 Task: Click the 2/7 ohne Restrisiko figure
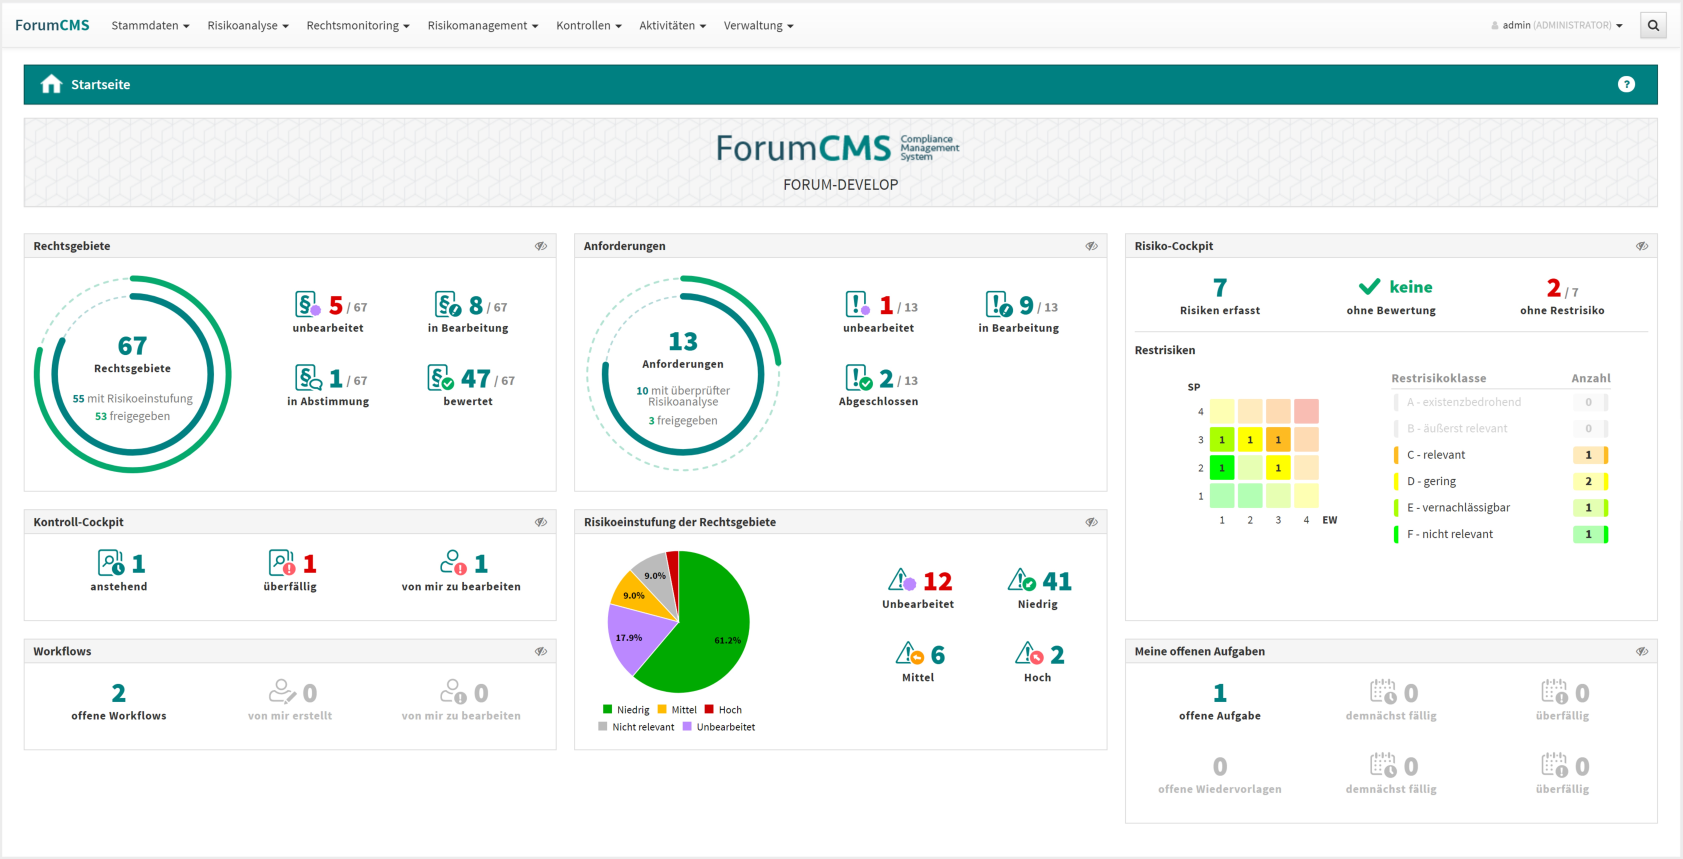click(1562, 296)
